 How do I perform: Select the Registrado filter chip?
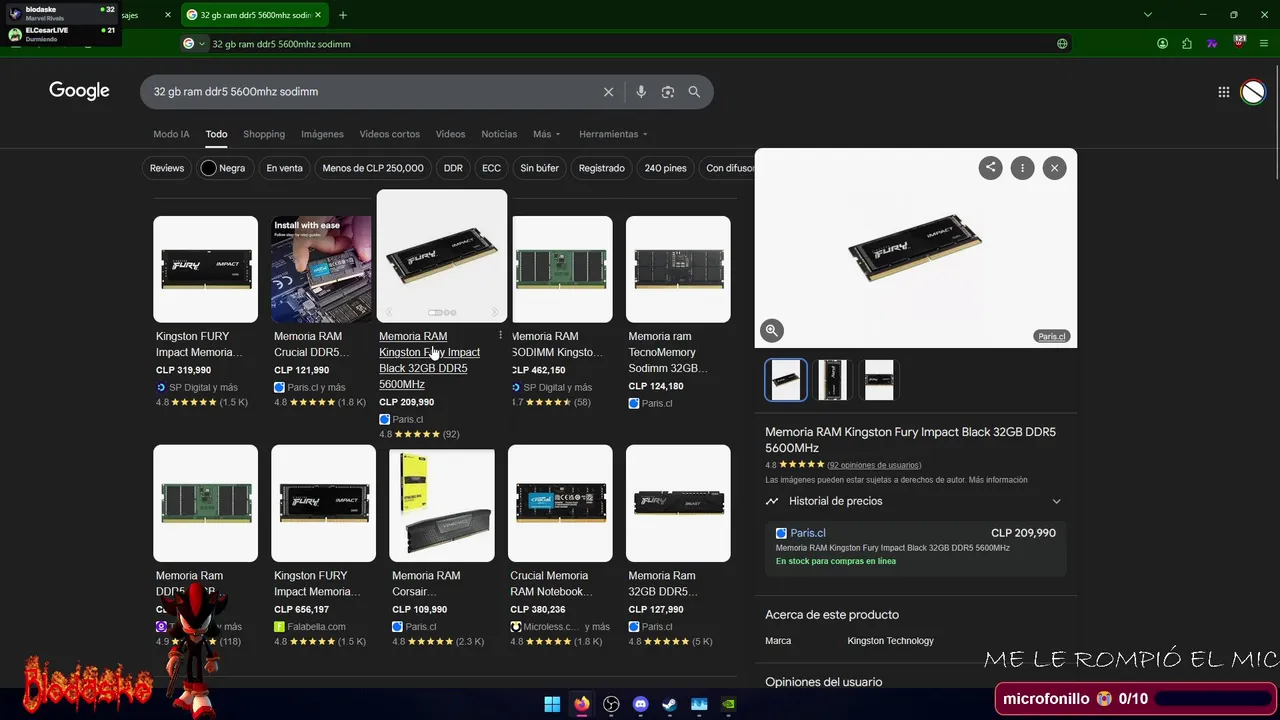(601, 168)
